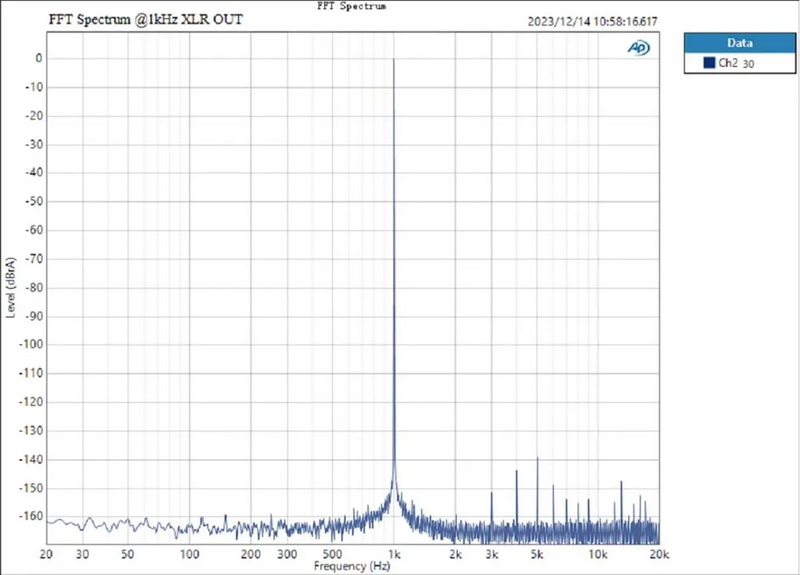The height and width of the screenshot is (575, 800).
Task: Click the graph title FFT Spectrum @1kHz XLR OUT
Action: (x=145, y=20)
